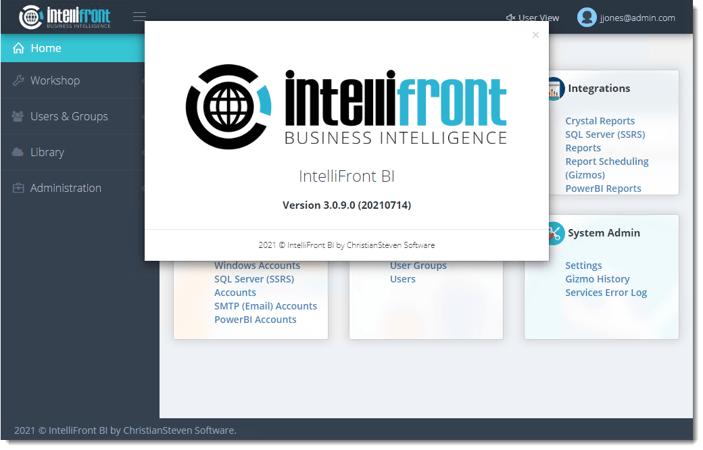Screen dimensions: 703x450
Task: Open the PowerBI Reports link
Action: pos(603,189)
